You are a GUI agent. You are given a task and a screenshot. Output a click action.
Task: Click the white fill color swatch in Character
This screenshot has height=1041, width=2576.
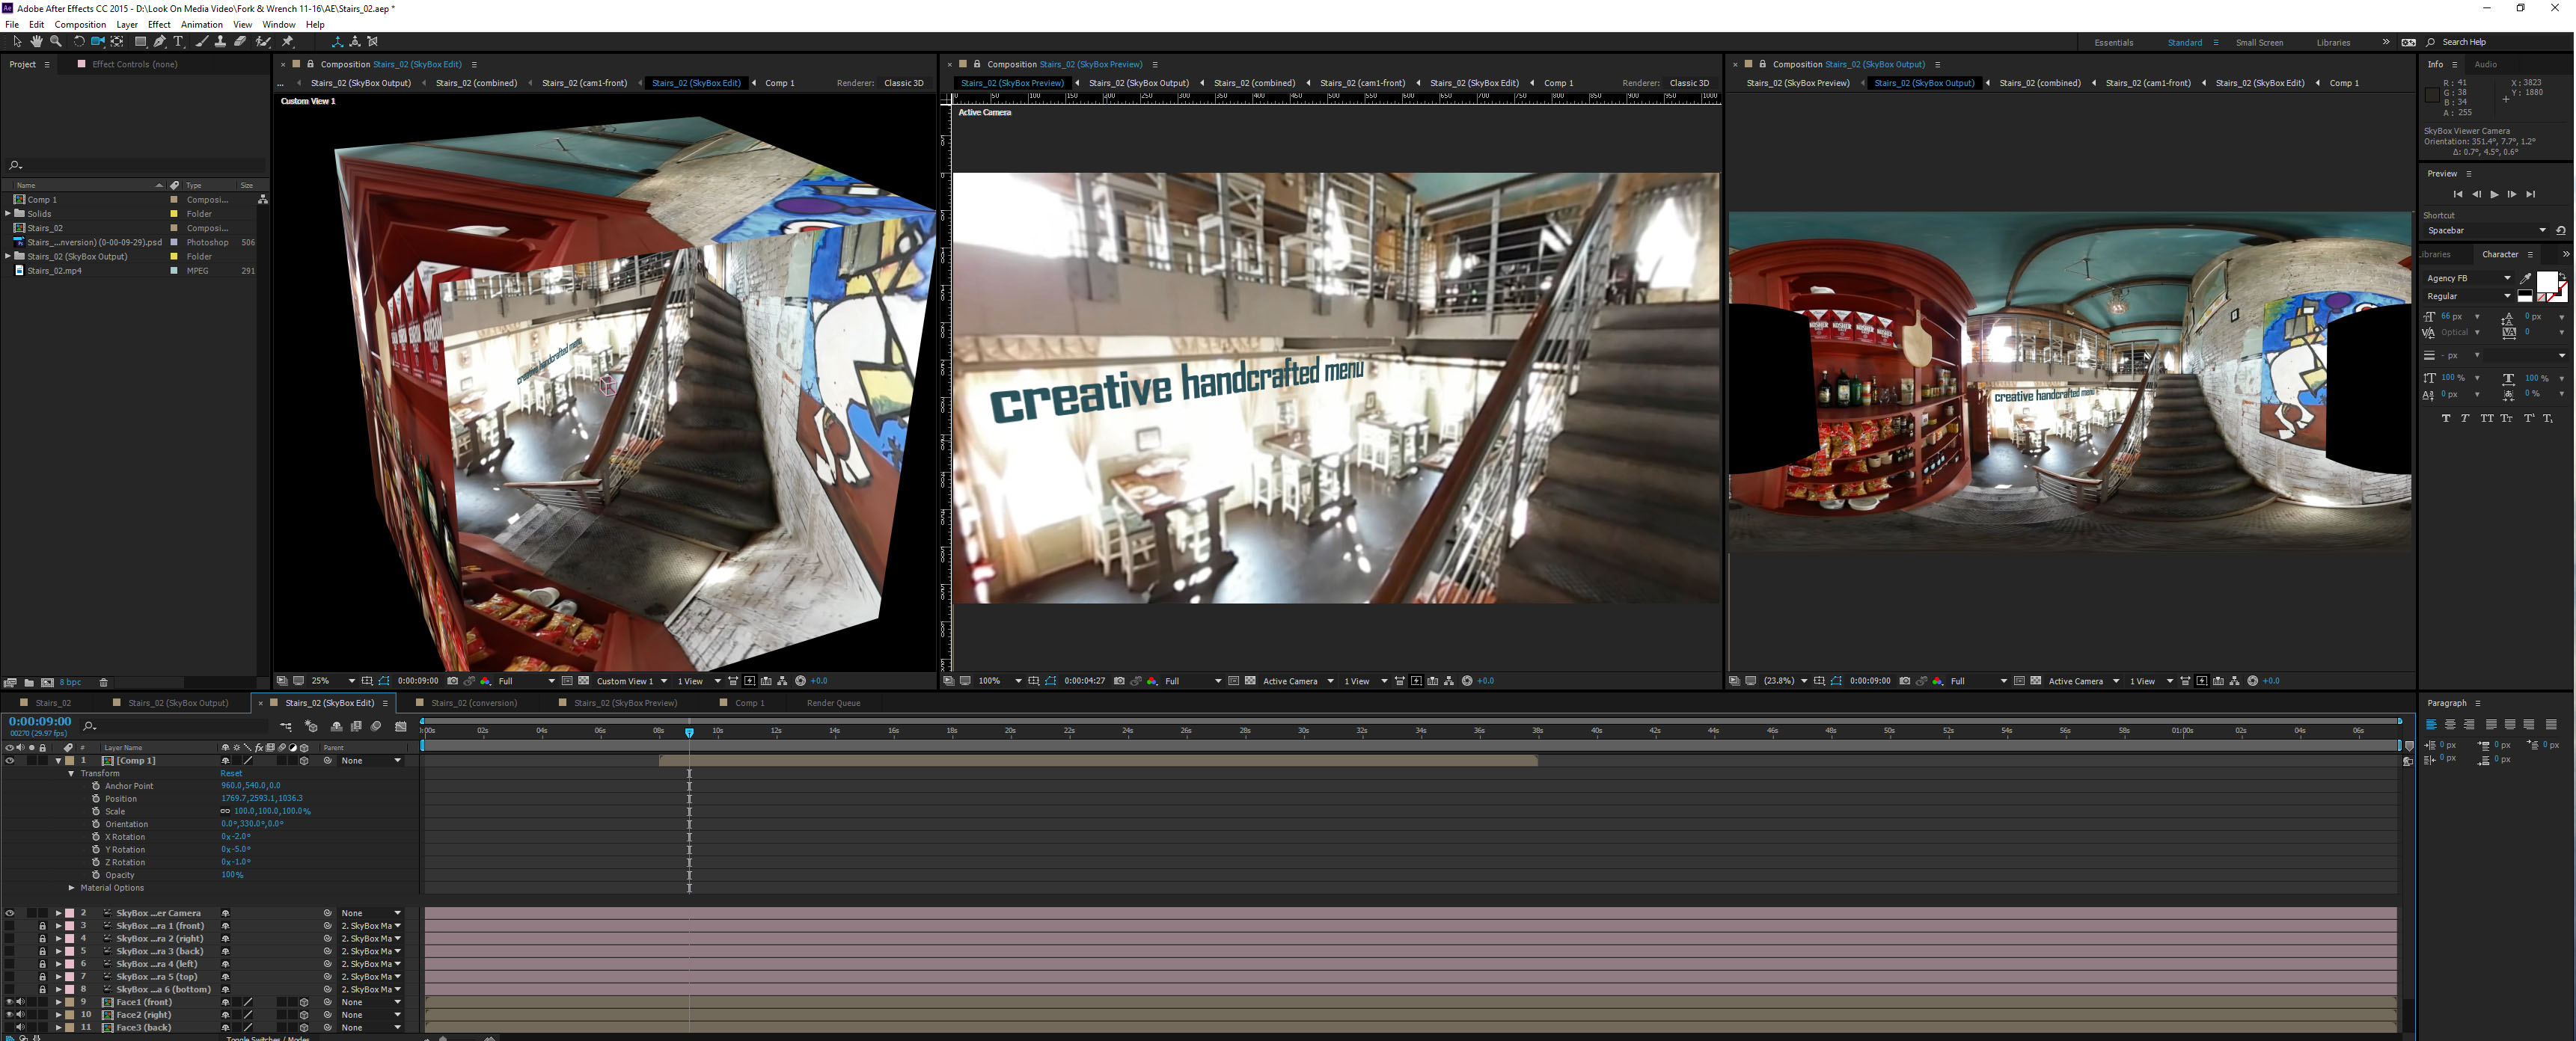[2546, 282]
